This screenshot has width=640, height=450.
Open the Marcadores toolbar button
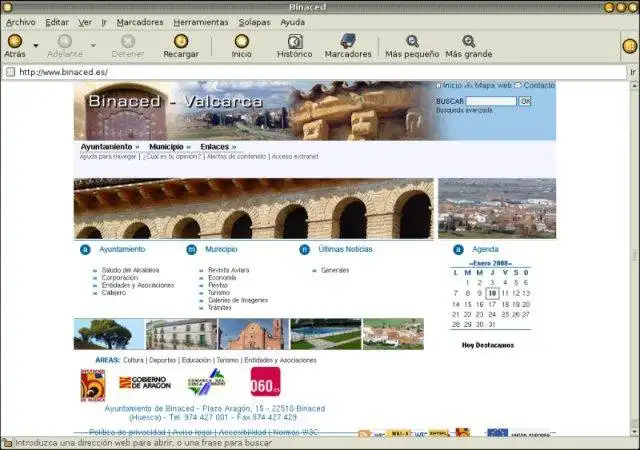(348, 46)
